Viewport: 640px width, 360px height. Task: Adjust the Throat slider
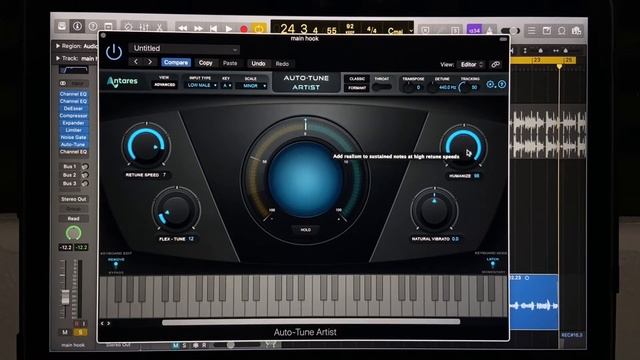(x=382, y=87)
